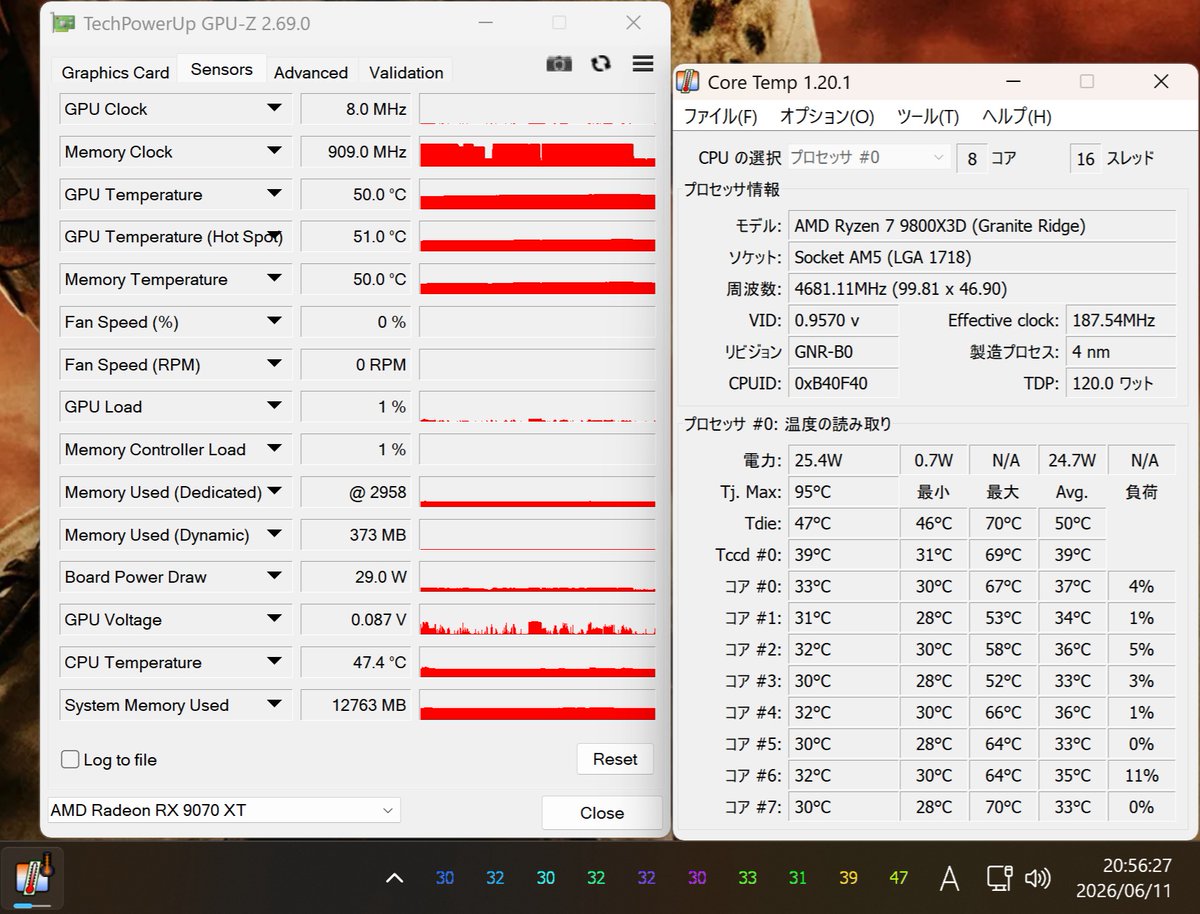1200x914 pixels.
Task: Click the 120.0 ワット TDP value
Action: [1121, 383]
